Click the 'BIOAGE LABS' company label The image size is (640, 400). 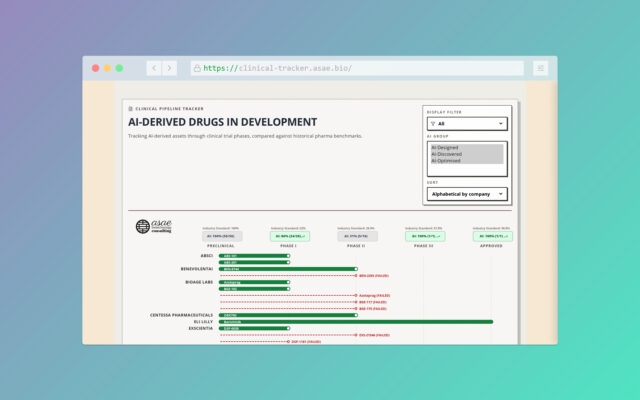tap(199, 282)
